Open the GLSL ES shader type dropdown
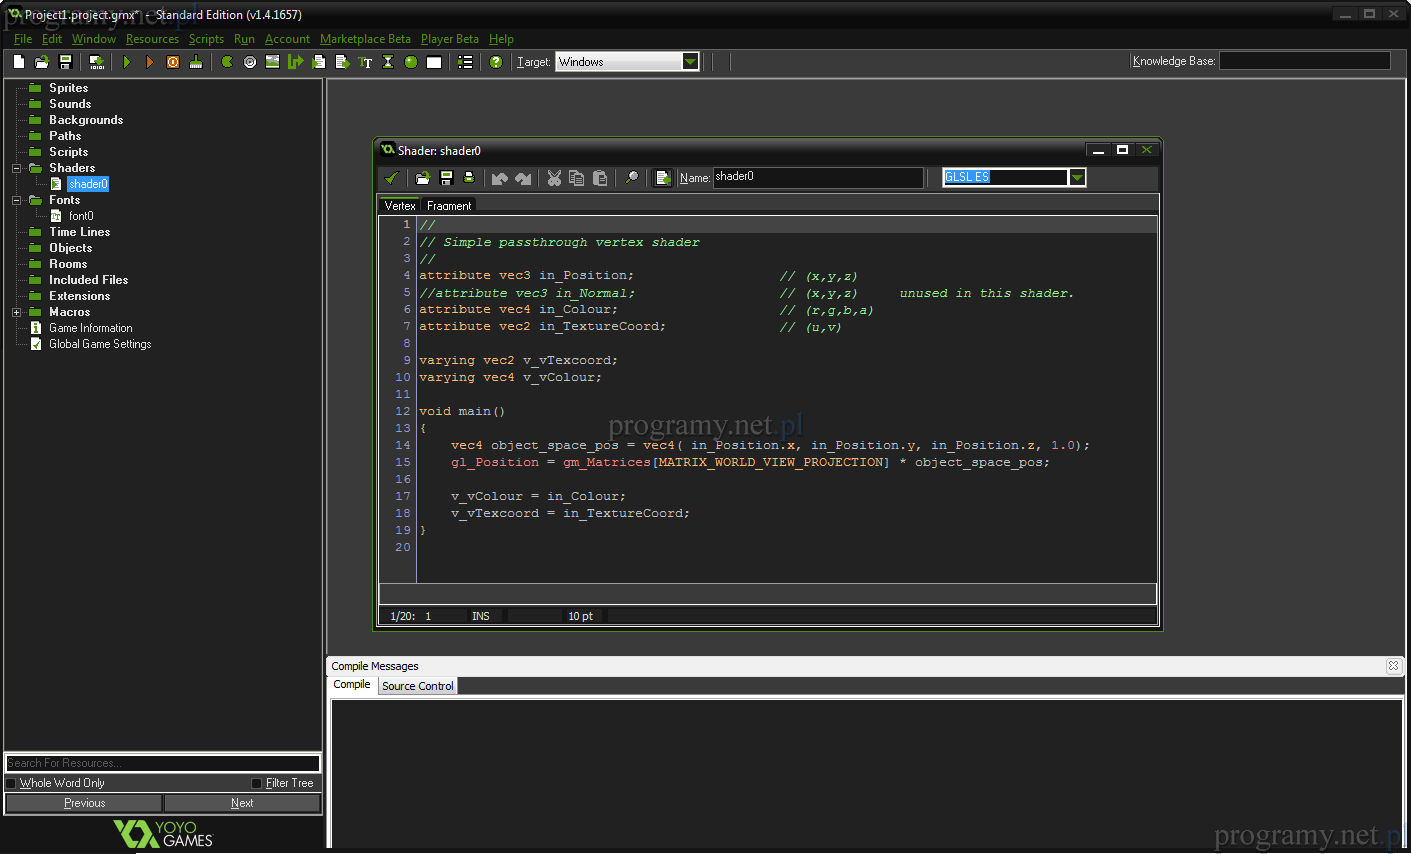Screen dimensions: 1411x854 pyautogui.click(x=1077, y=178)
